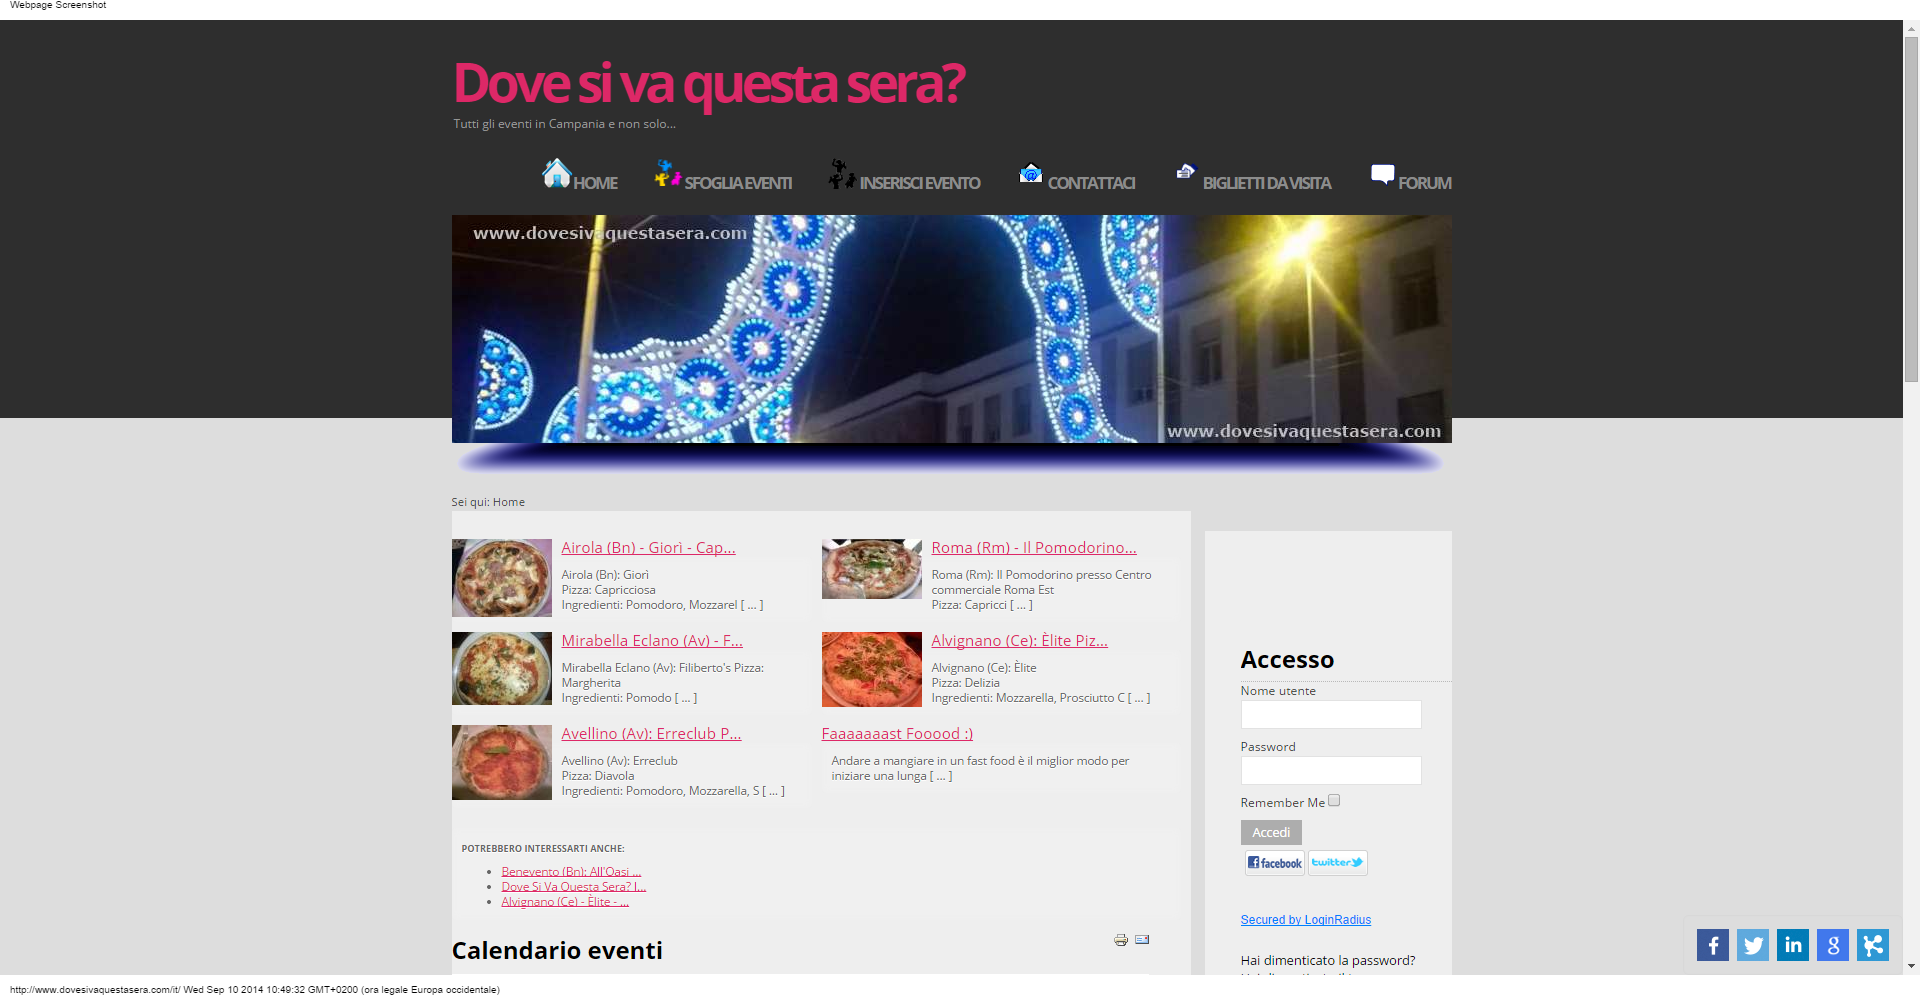
Task: Tick the Remember Me checkbox
Action: [x=1334, y=801]
